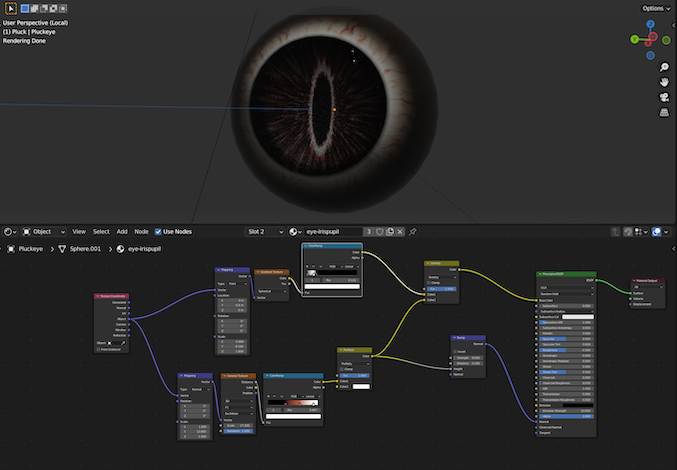This screenshot has height=470, width=677.
Task: Disable the Use Nodes checkbox
Action: pyautogui.click(x=159, y=231)
